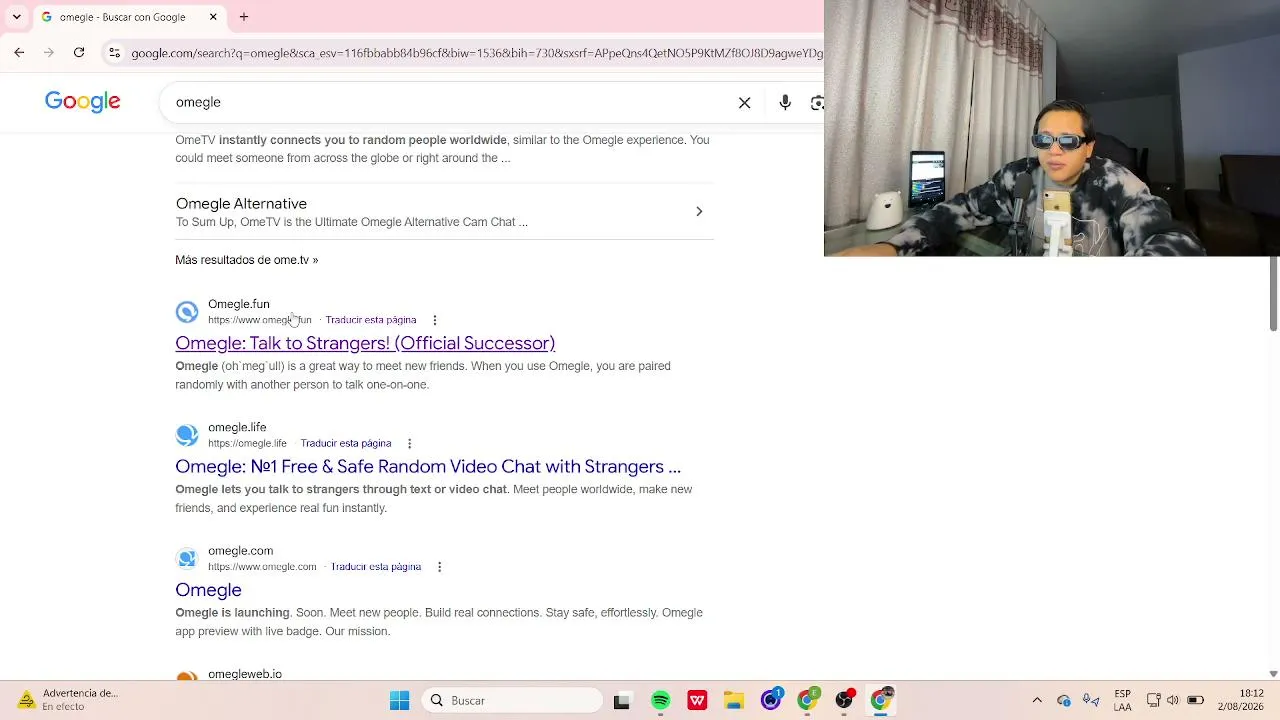The image size is (1280, 720).
Task: Open the 'Omegle Alternative' sitelink
Action: 241,203
